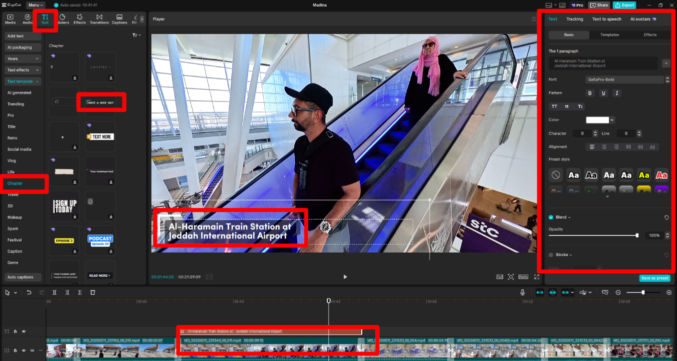Screen dimensions: 677x361
Task: Show more tabs with the arrow
Action: coord(142,19)
